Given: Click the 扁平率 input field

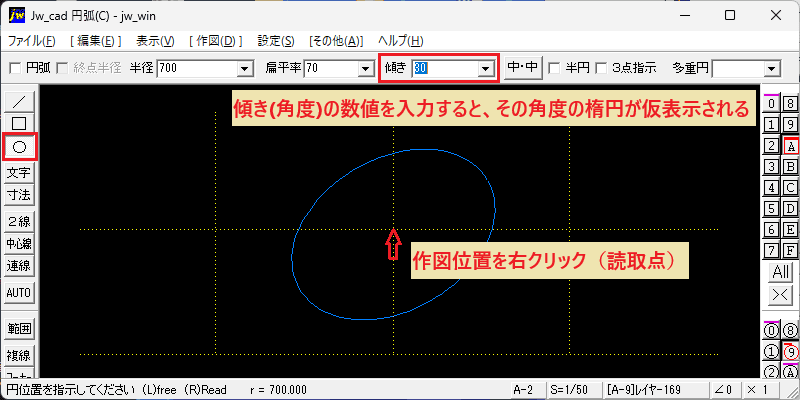Looking at the screenshot, I should coord(331,68).
